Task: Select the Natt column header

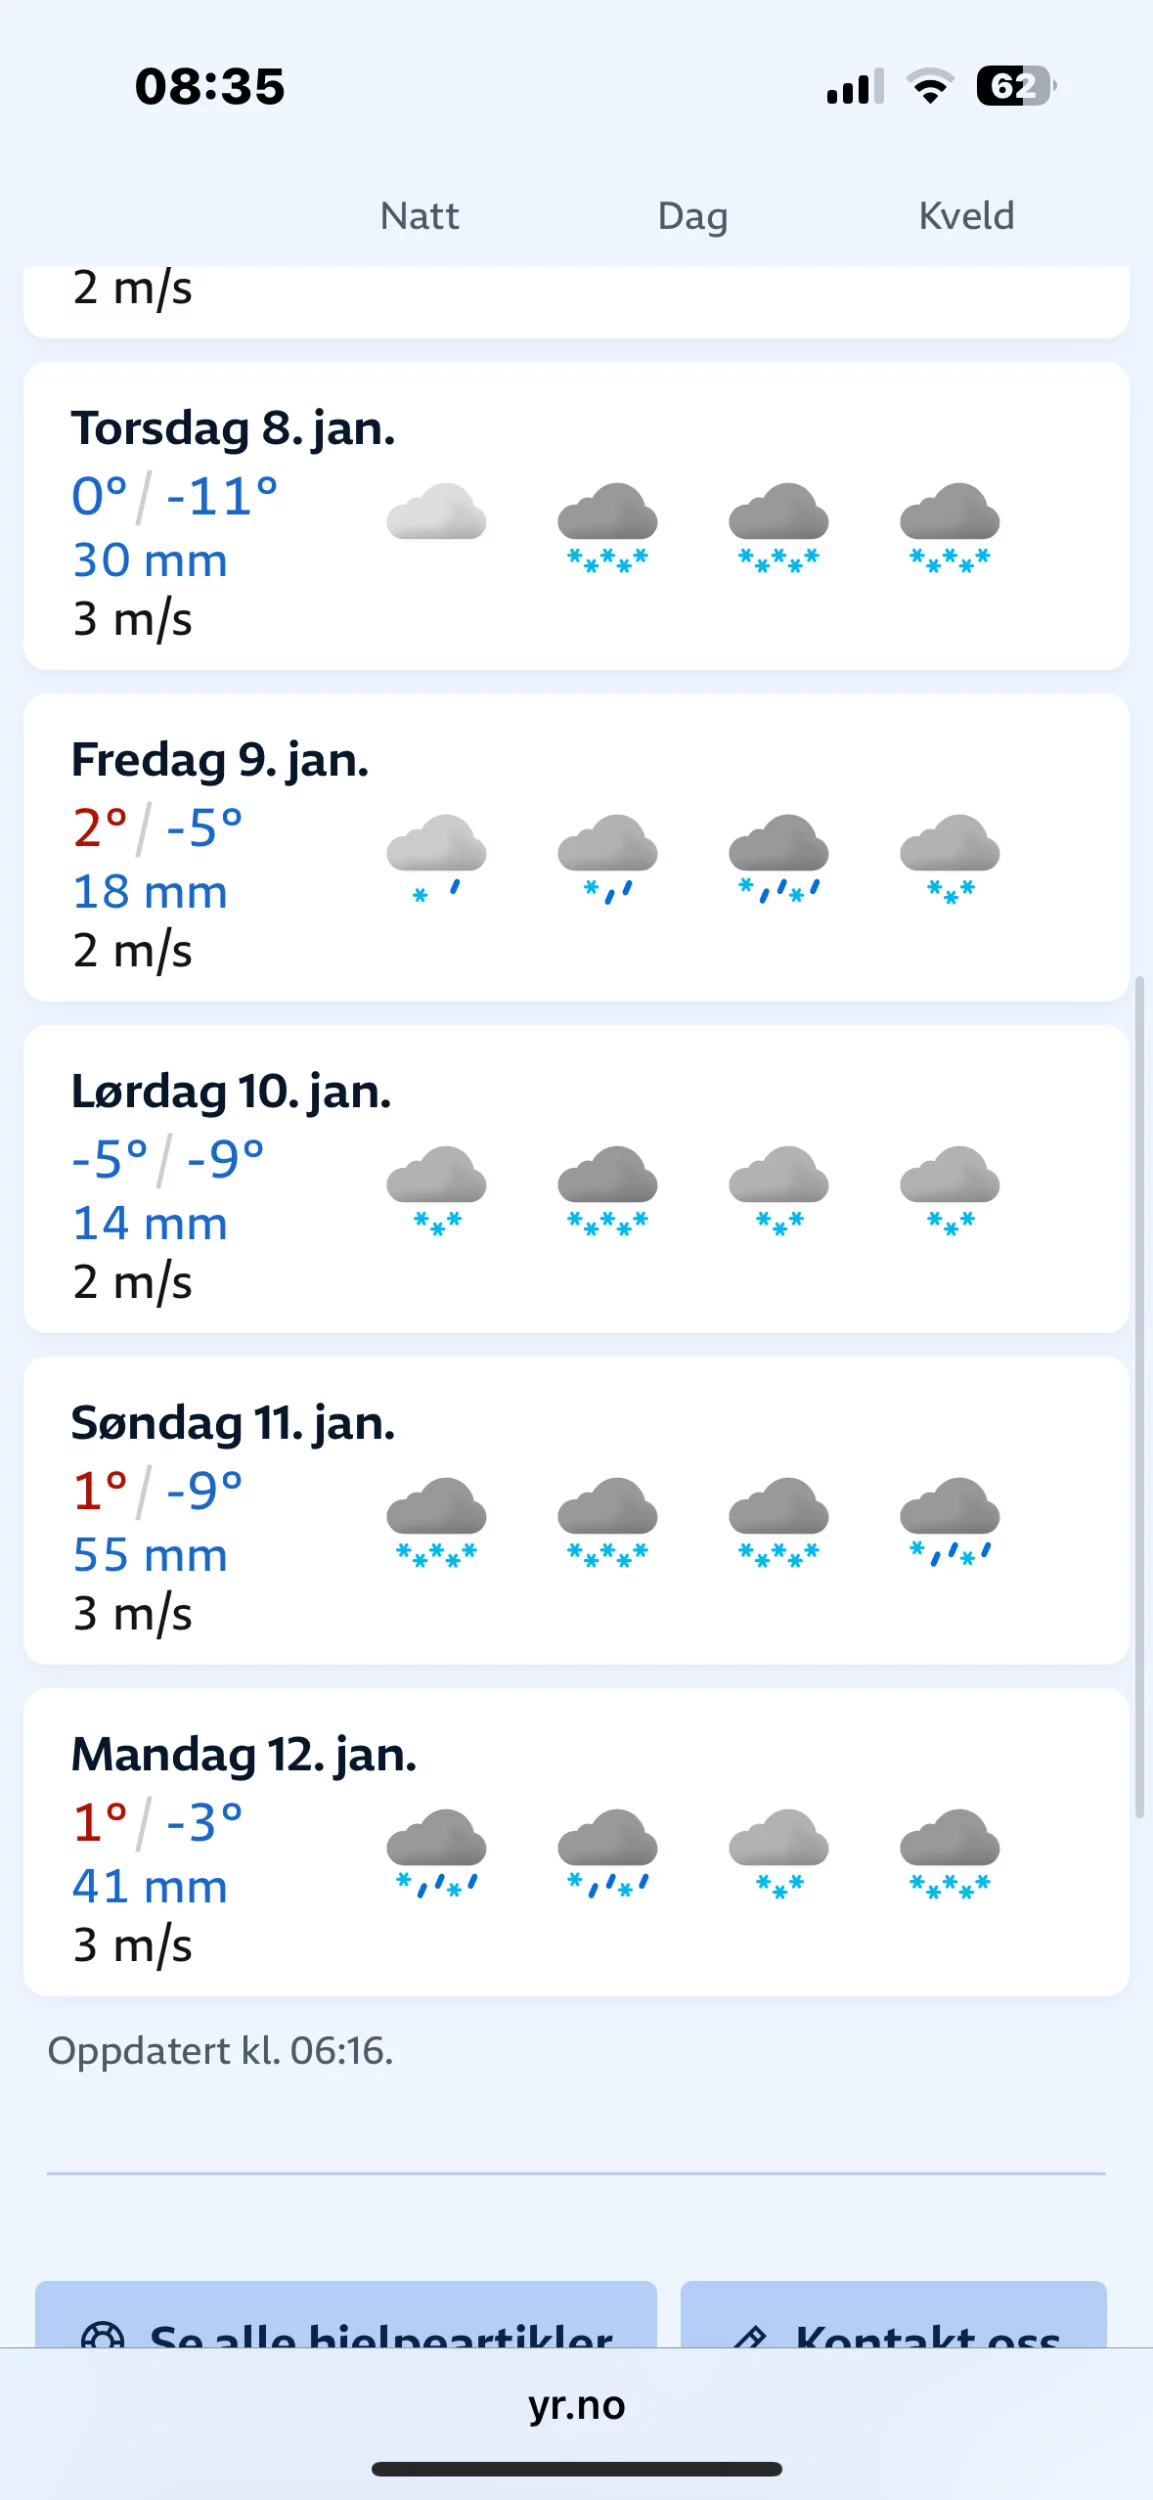Action: click(x=419, y=216)
